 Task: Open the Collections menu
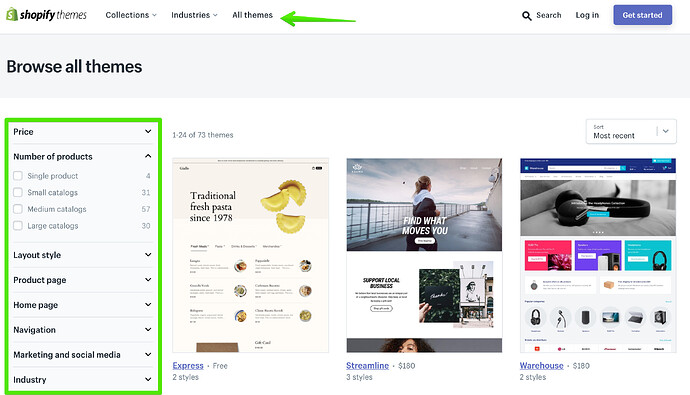click(131, 15)
